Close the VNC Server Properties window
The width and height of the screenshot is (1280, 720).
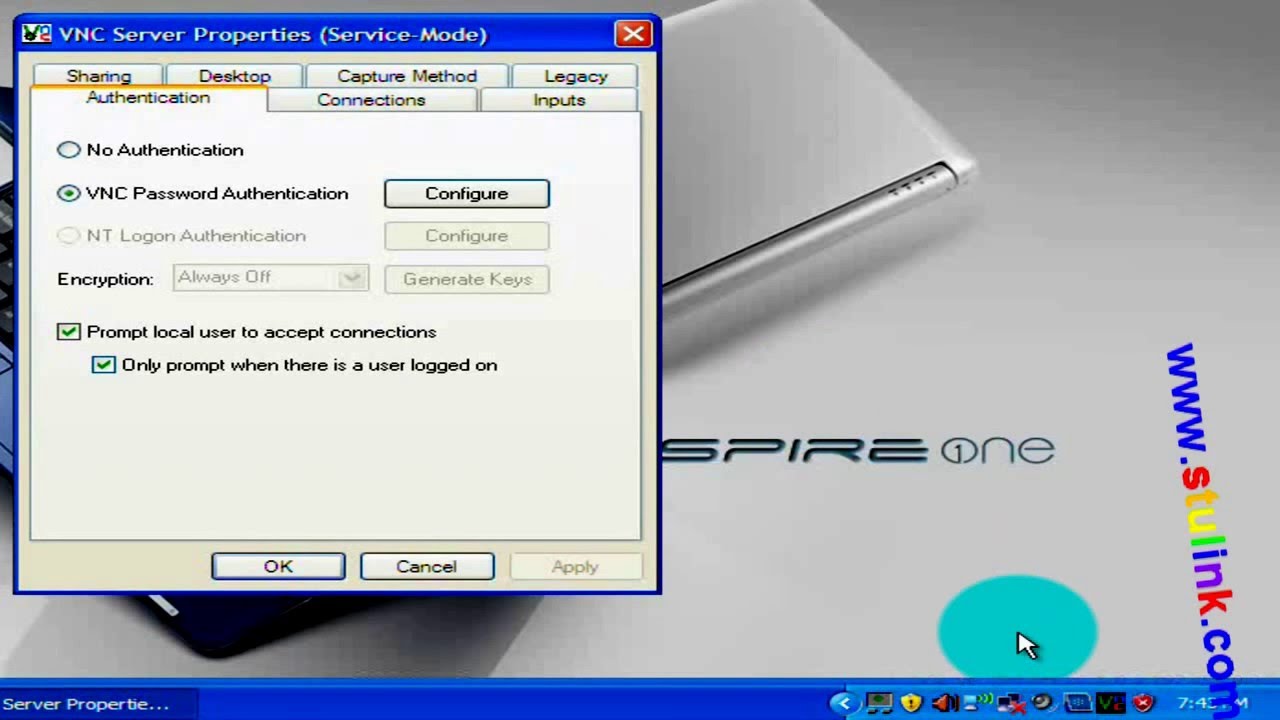point(633,34)
